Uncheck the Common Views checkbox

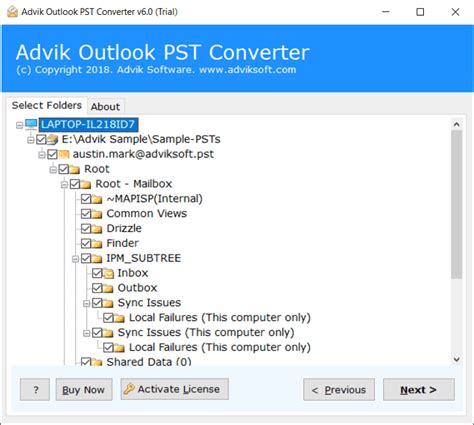pyautogui.click(x=86, y=214)
